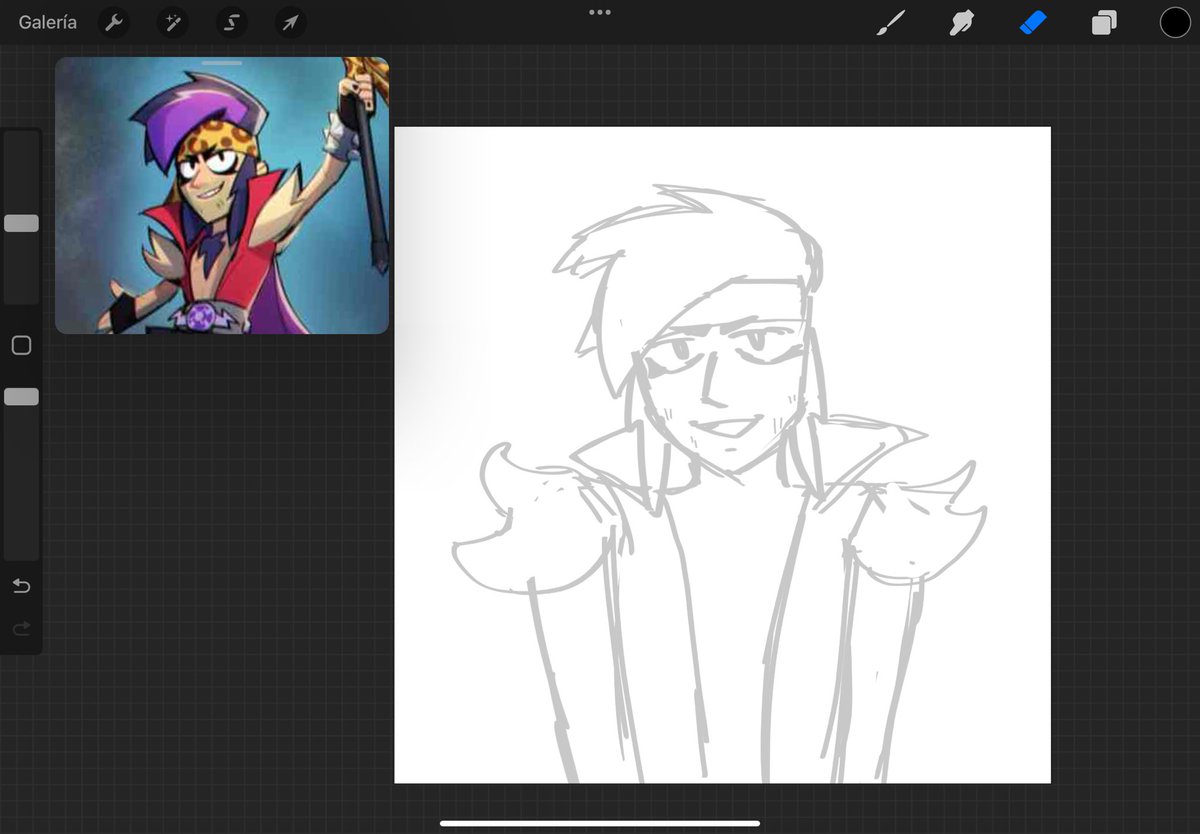The image size is (1200, 834).
Task: Open the Layers panel
Action: 1104,22
